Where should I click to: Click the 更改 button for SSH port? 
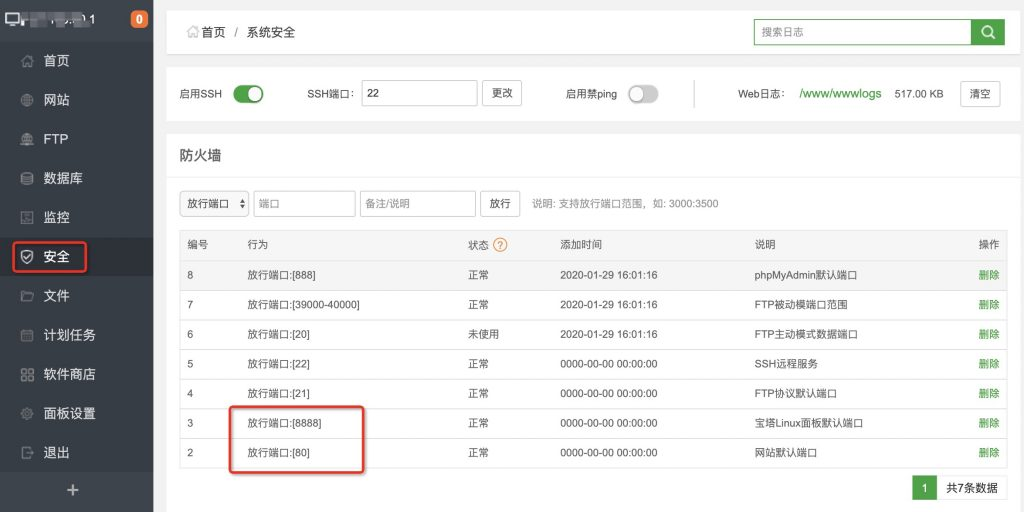tap(502, 93)
